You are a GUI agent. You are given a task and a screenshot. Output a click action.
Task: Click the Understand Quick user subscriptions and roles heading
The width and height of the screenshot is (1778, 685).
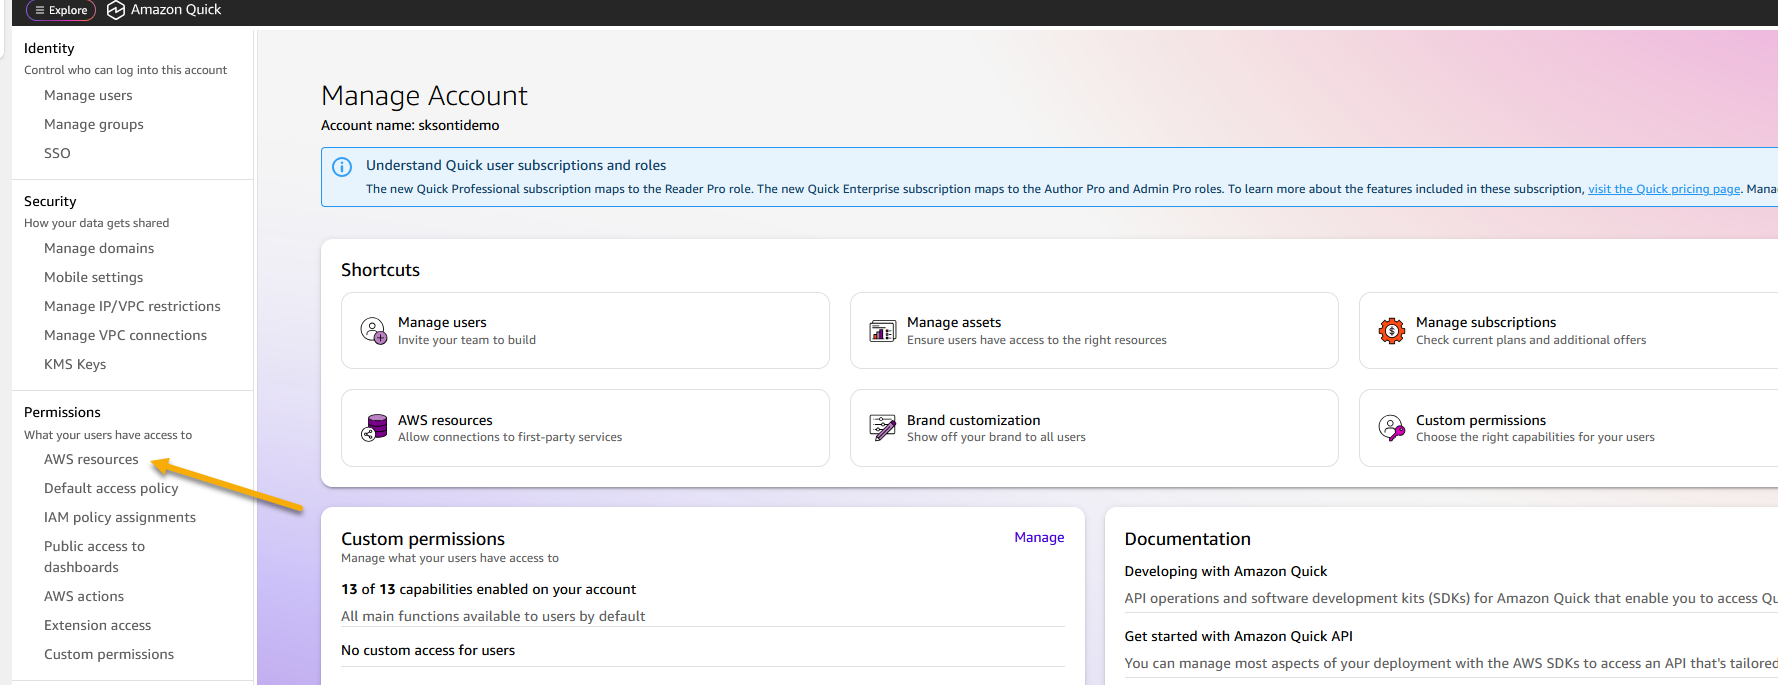pyautogui.click(x=516, y=166)
